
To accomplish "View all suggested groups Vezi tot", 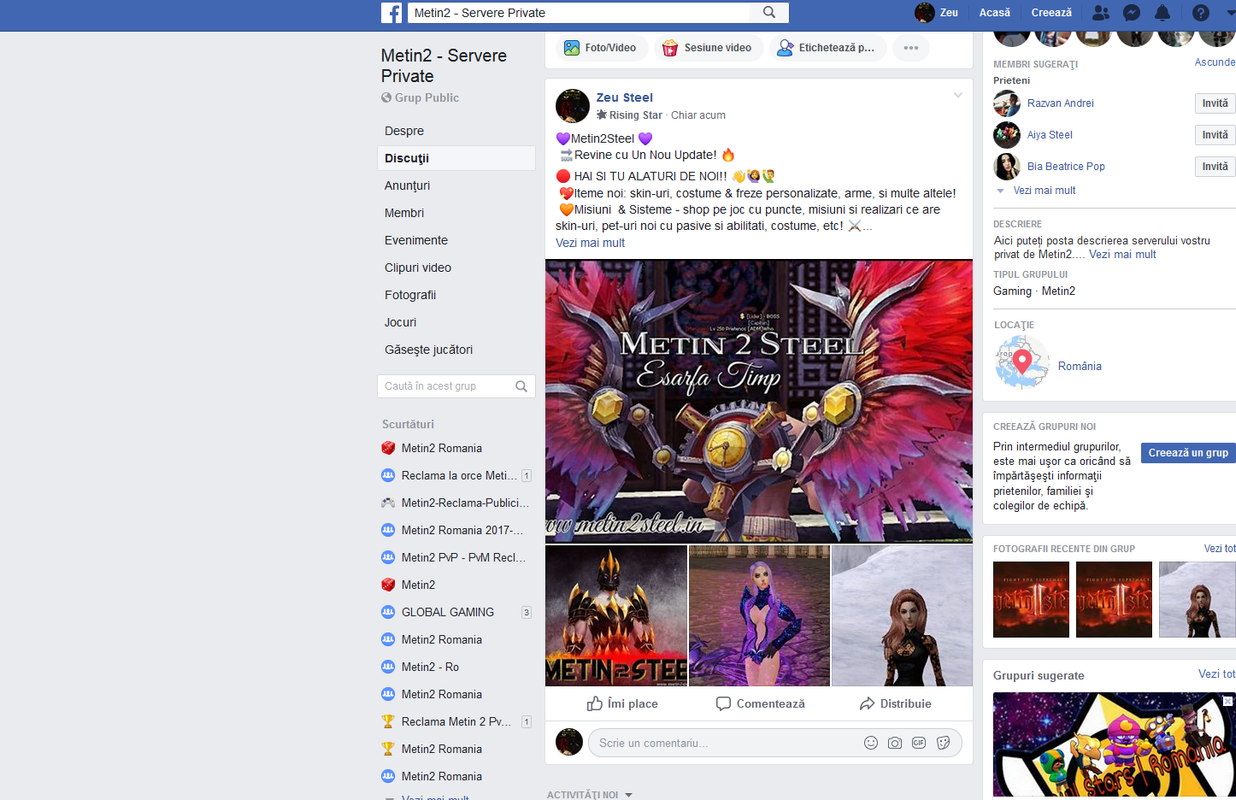I will [x=1217, y=674].
